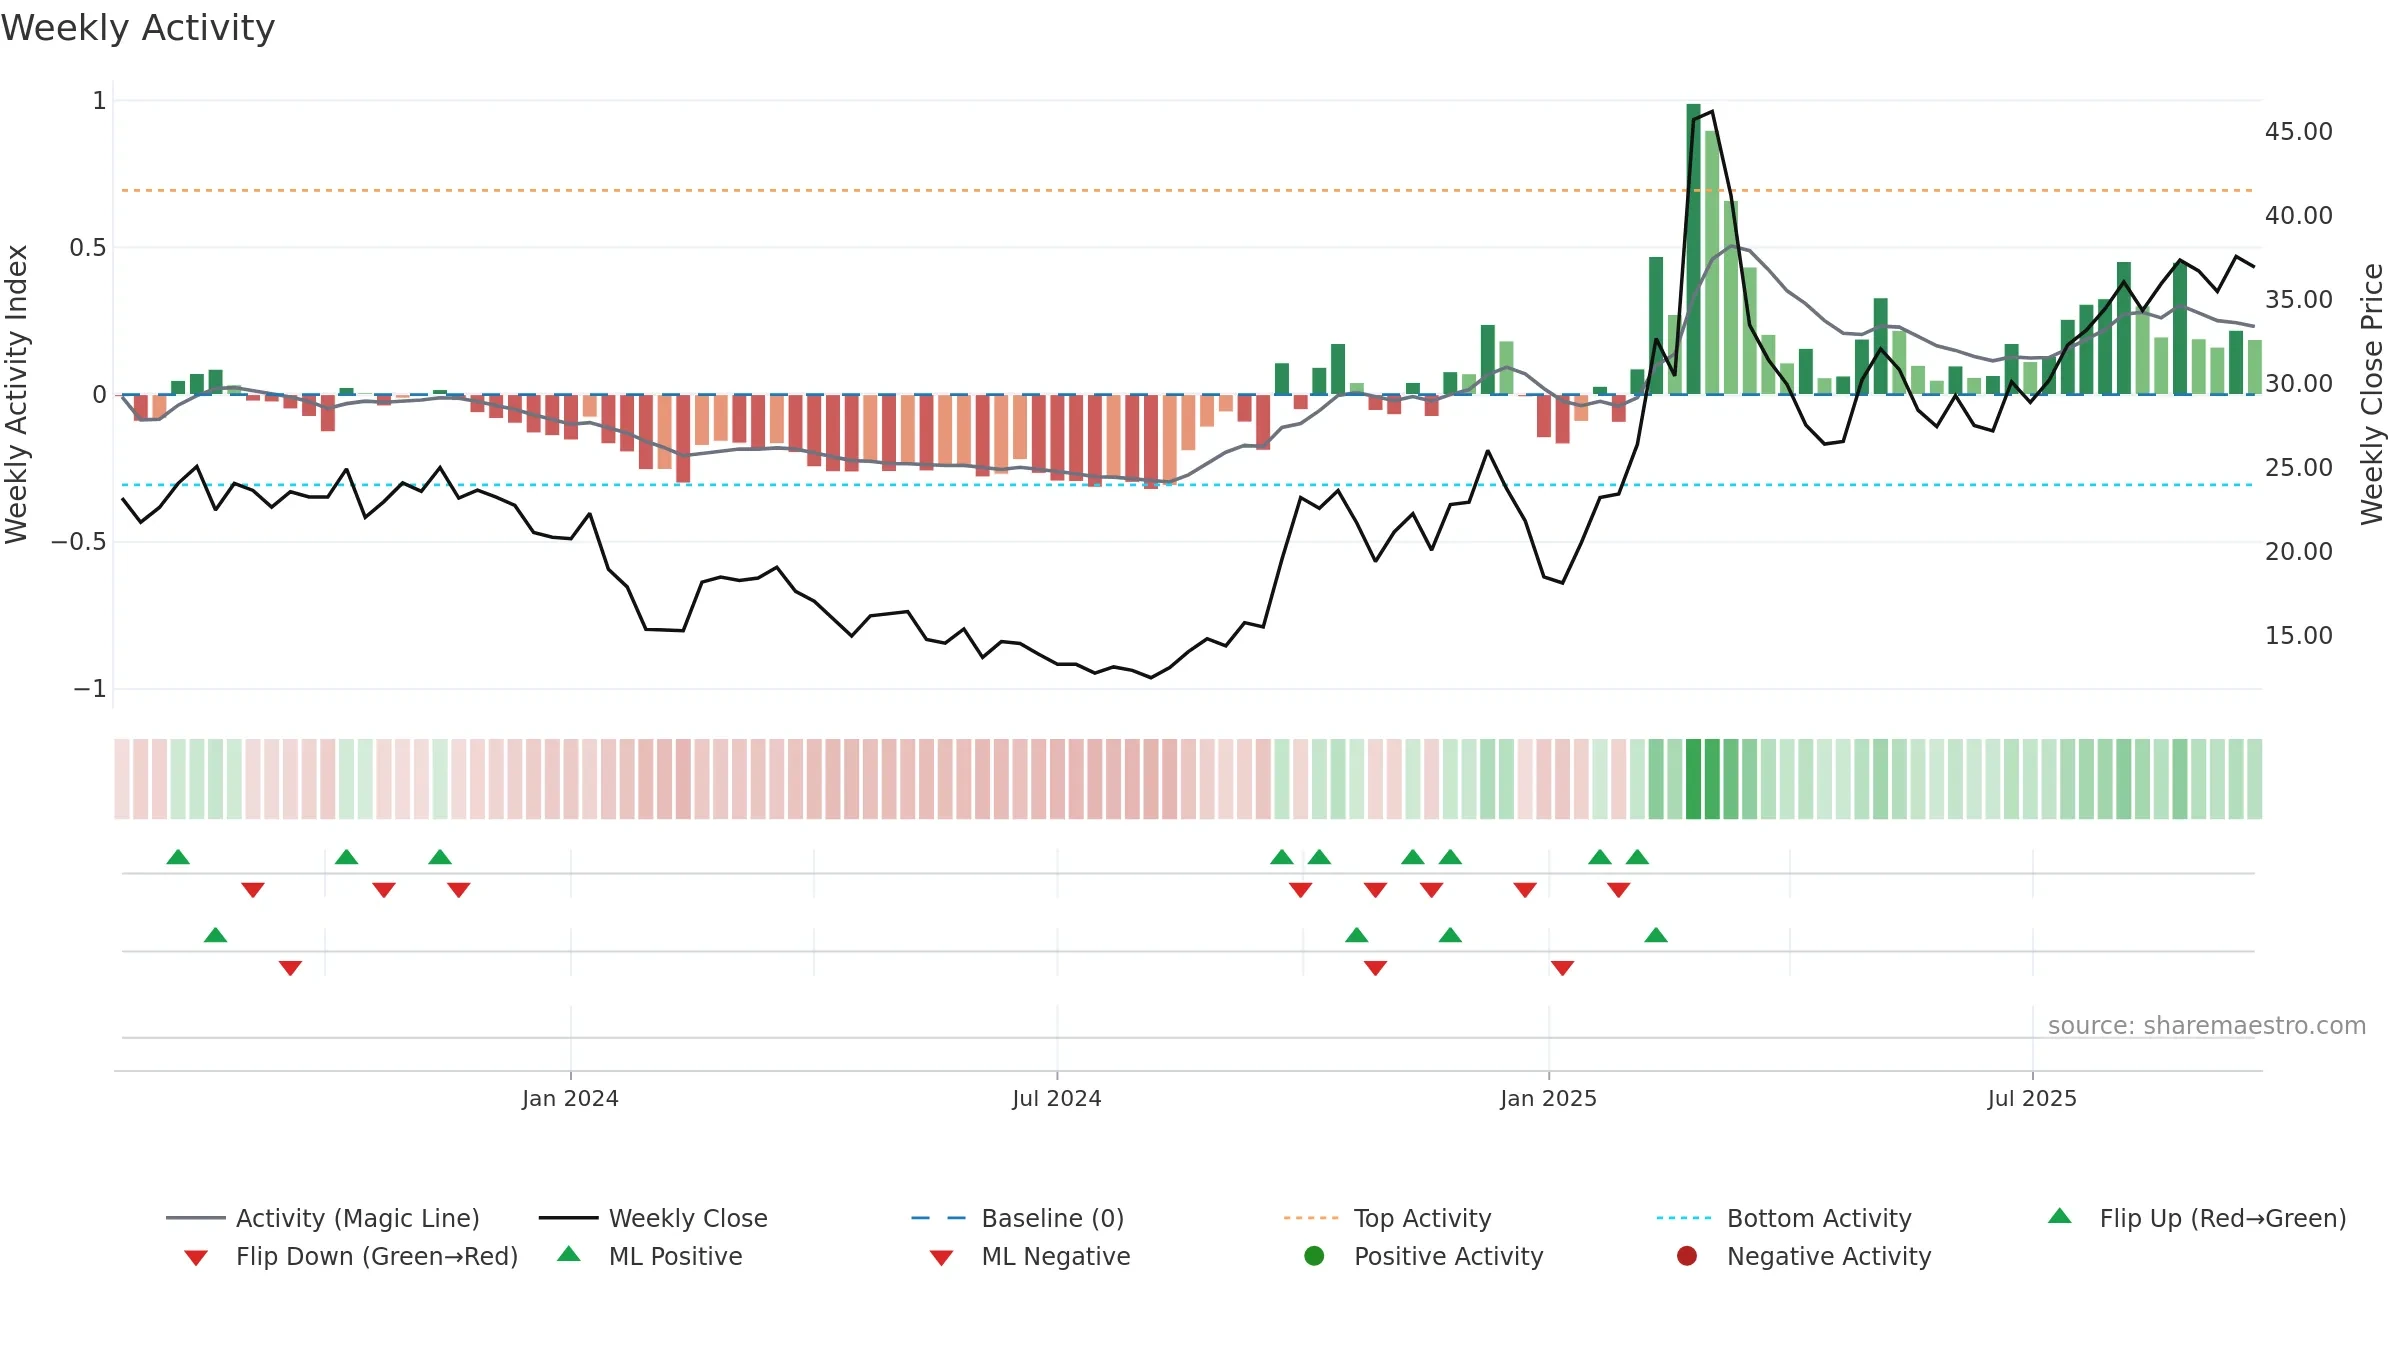Click the Weekly Activity chart title
Viewport: 2400px width, 1350px height.
(138, 28)
